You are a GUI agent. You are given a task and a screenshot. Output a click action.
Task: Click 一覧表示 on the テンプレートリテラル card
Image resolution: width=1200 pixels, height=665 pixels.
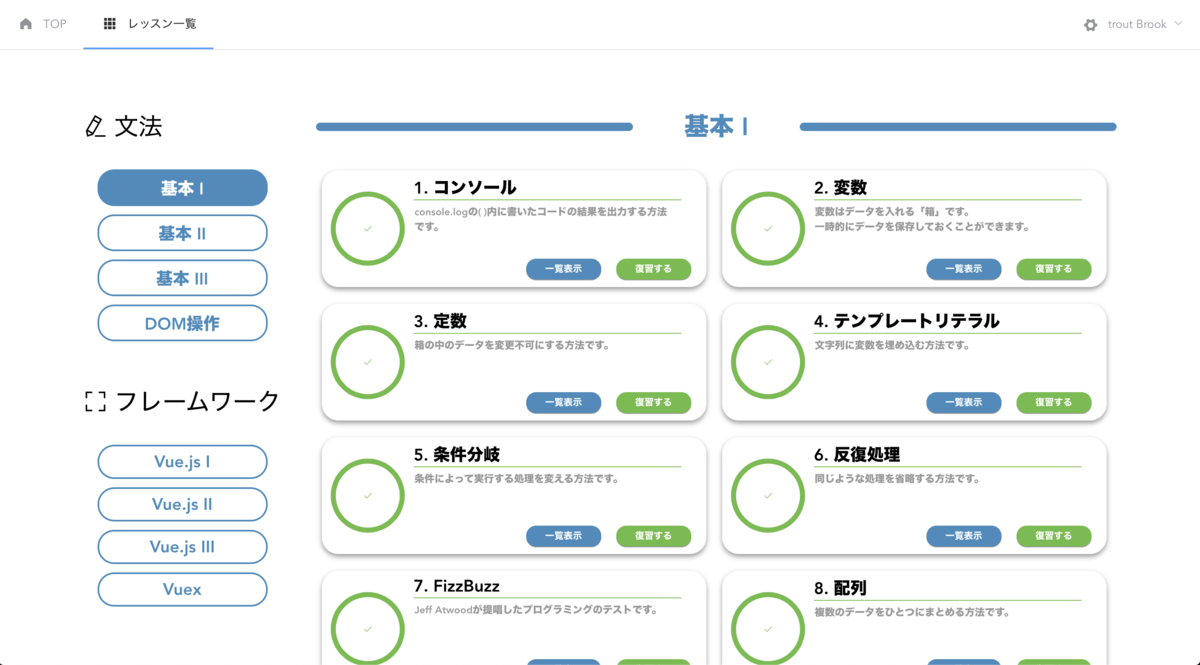click(x=964, y=403)
